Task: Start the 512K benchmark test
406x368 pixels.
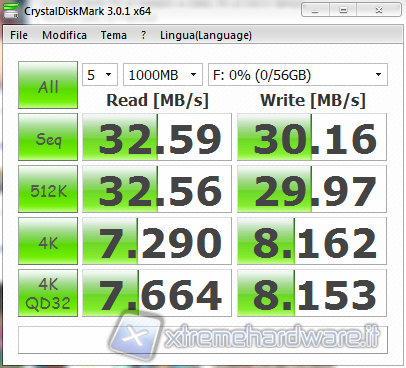Action: pos(48,189)
